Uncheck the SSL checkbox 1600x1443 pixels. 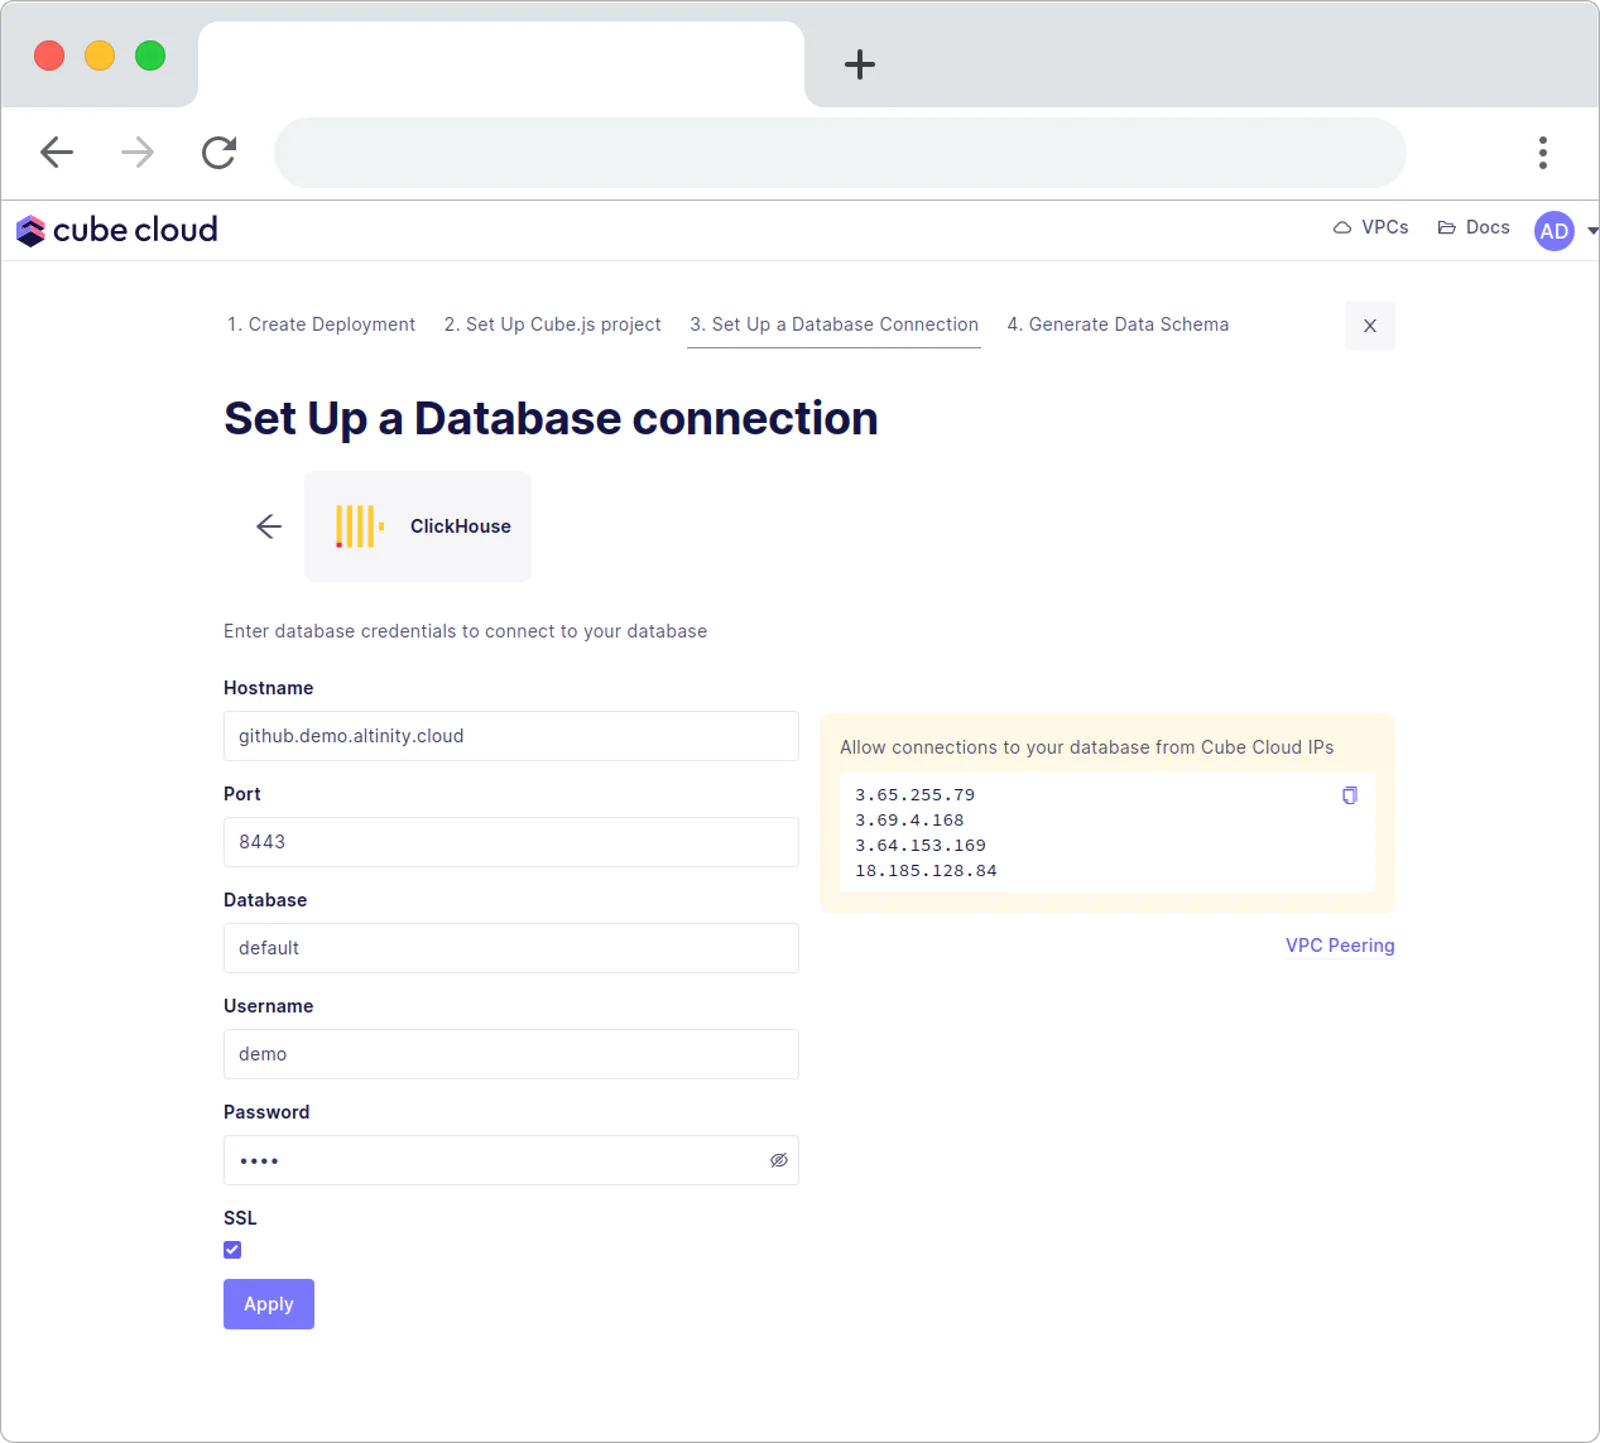[233, 1250]
